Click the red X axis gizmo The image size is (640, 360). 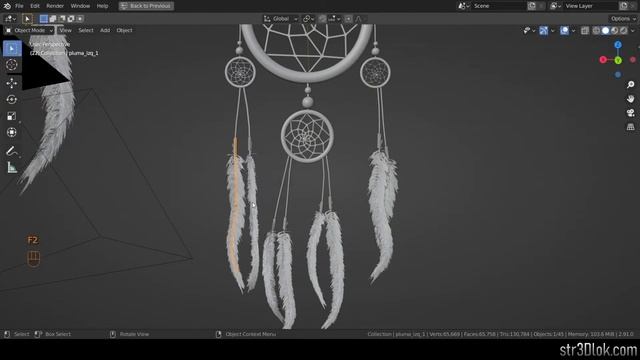click(x=603, y=60)
